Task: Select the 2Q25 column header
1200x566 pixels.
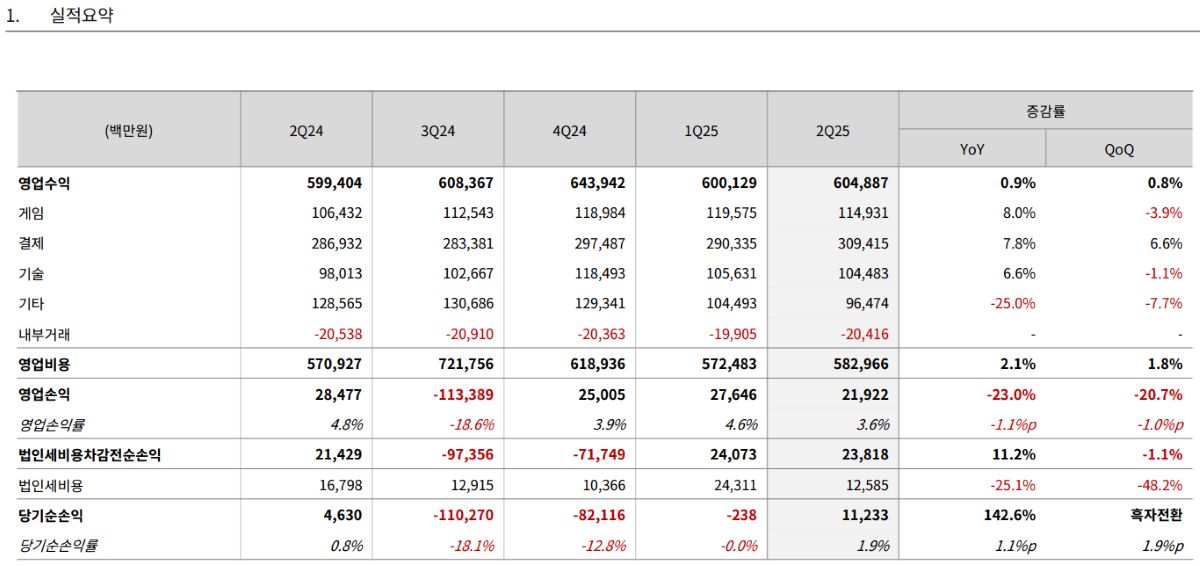Action: [833, 130]
